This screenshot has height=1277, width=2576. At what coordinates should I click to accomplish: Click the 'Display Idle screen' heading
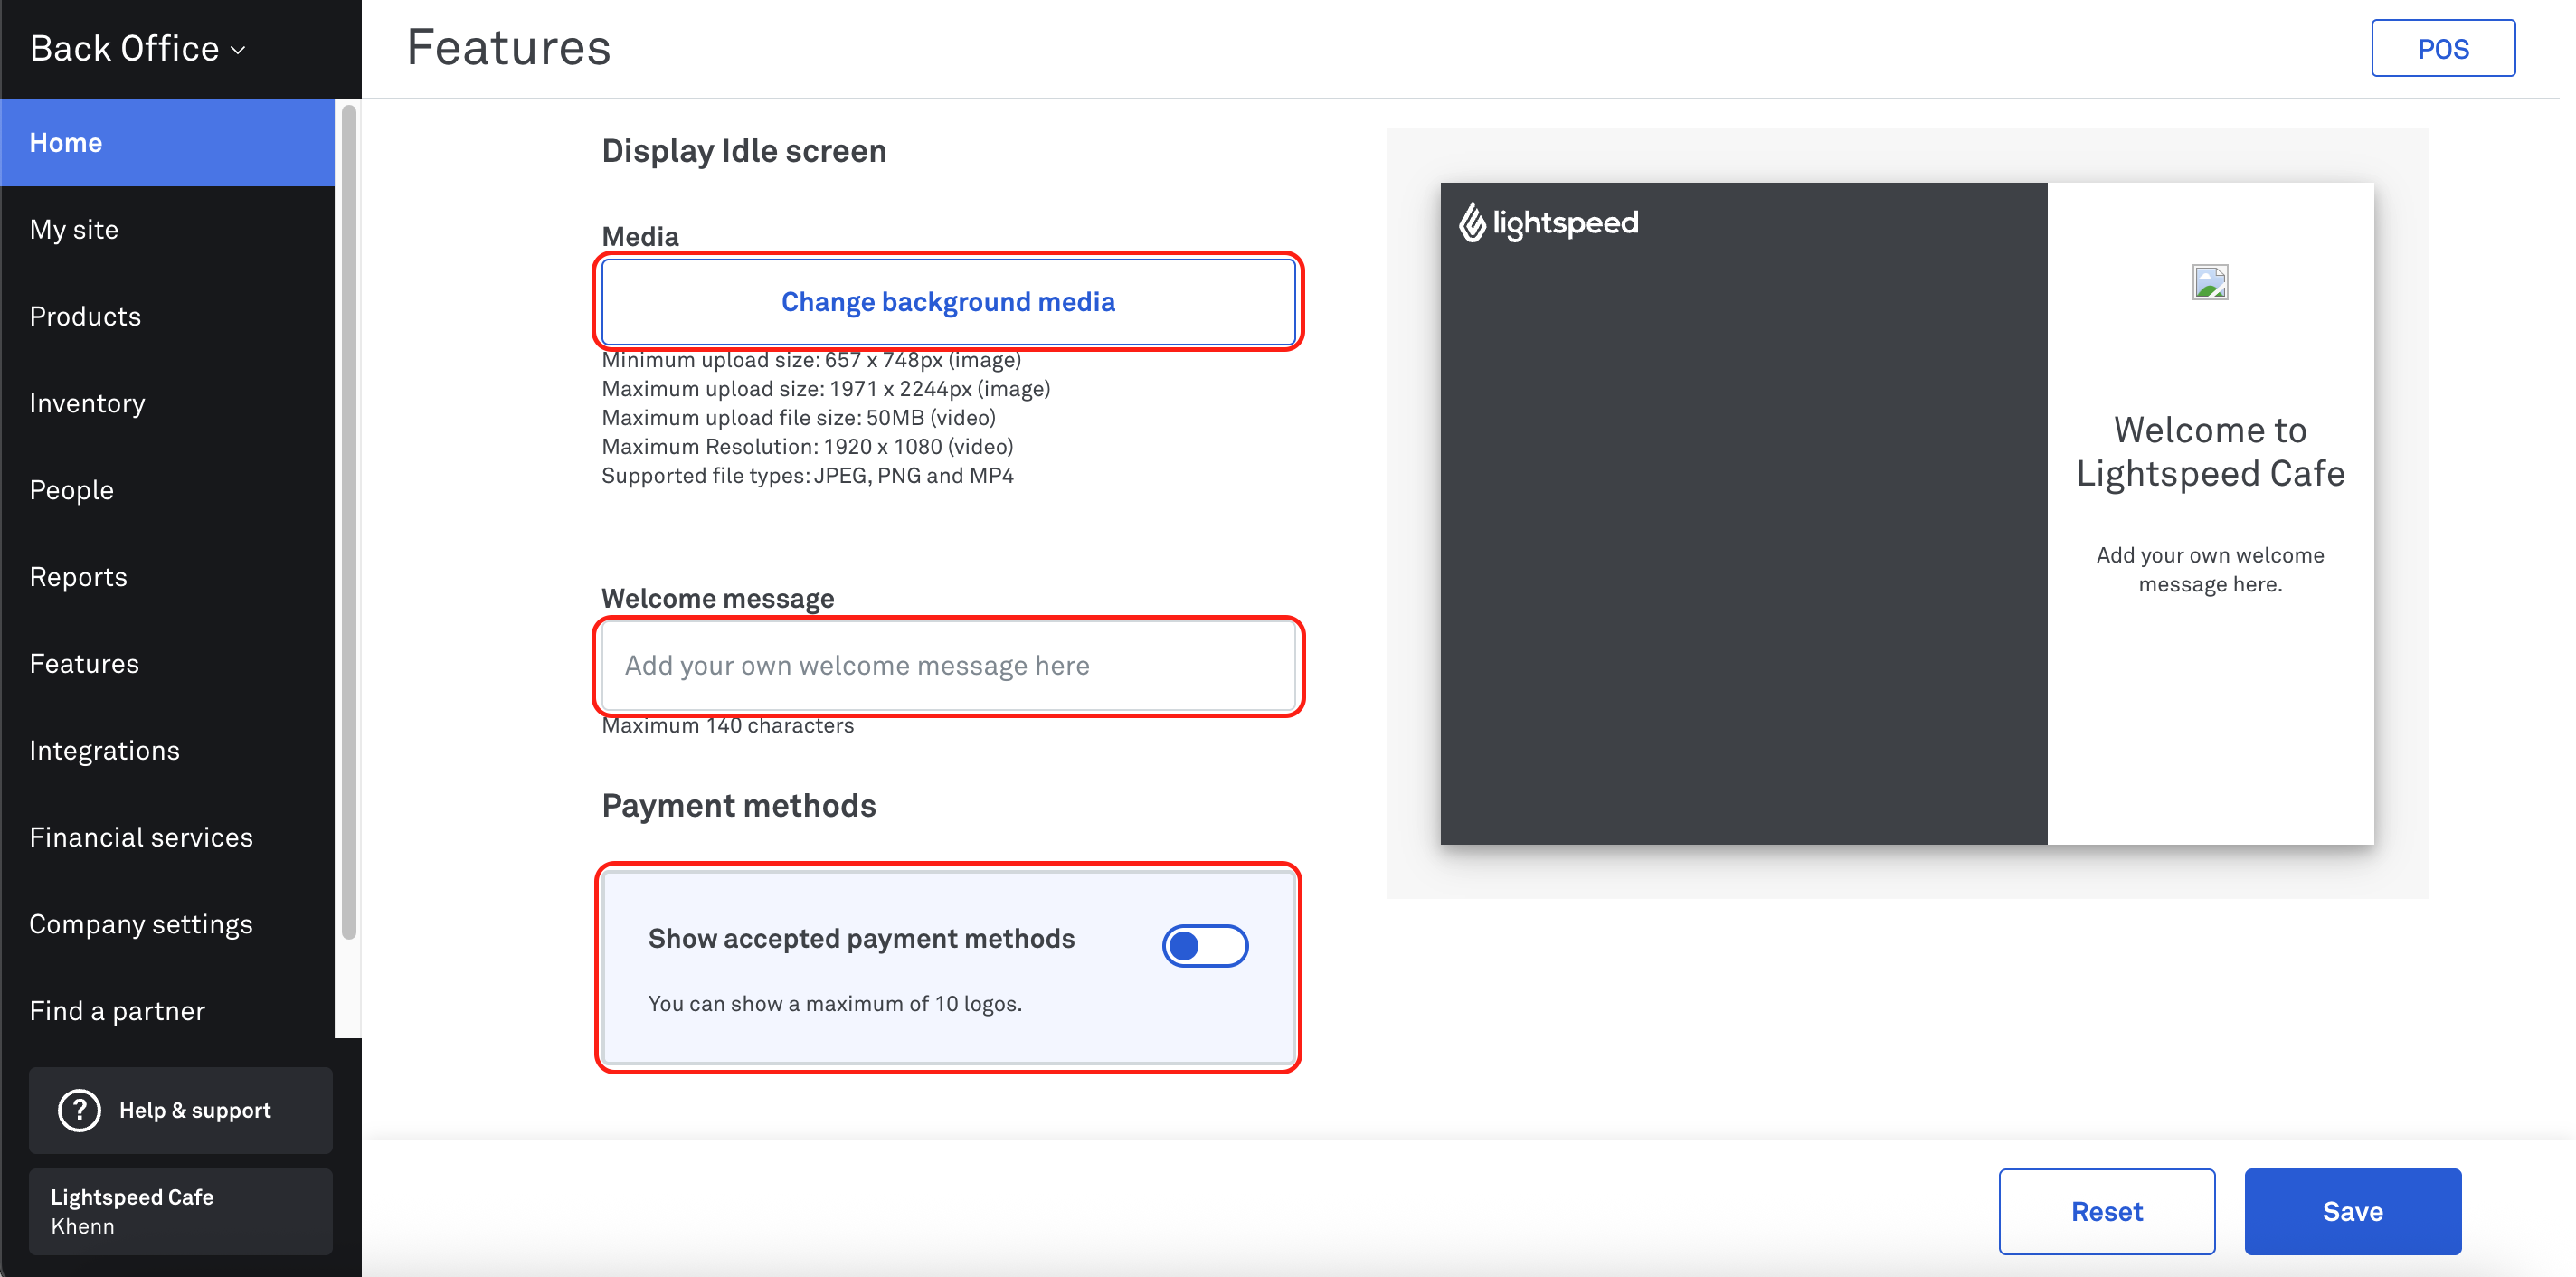743,151
